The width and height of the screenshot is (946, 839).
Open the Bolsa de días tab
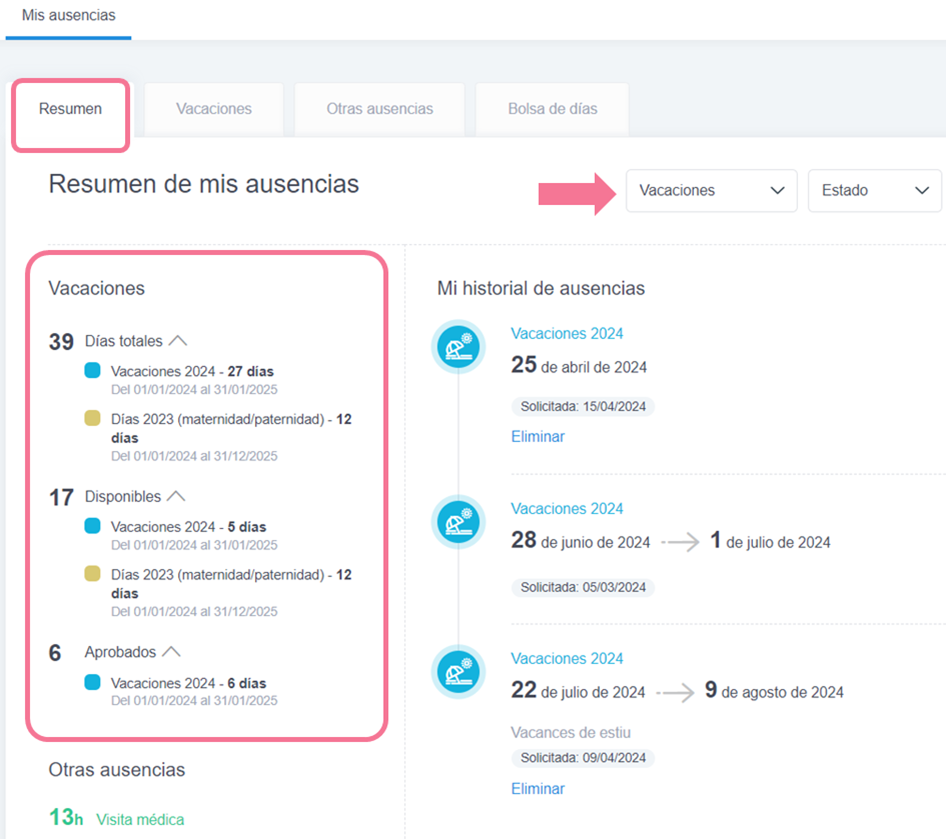(x=552, y=109)
